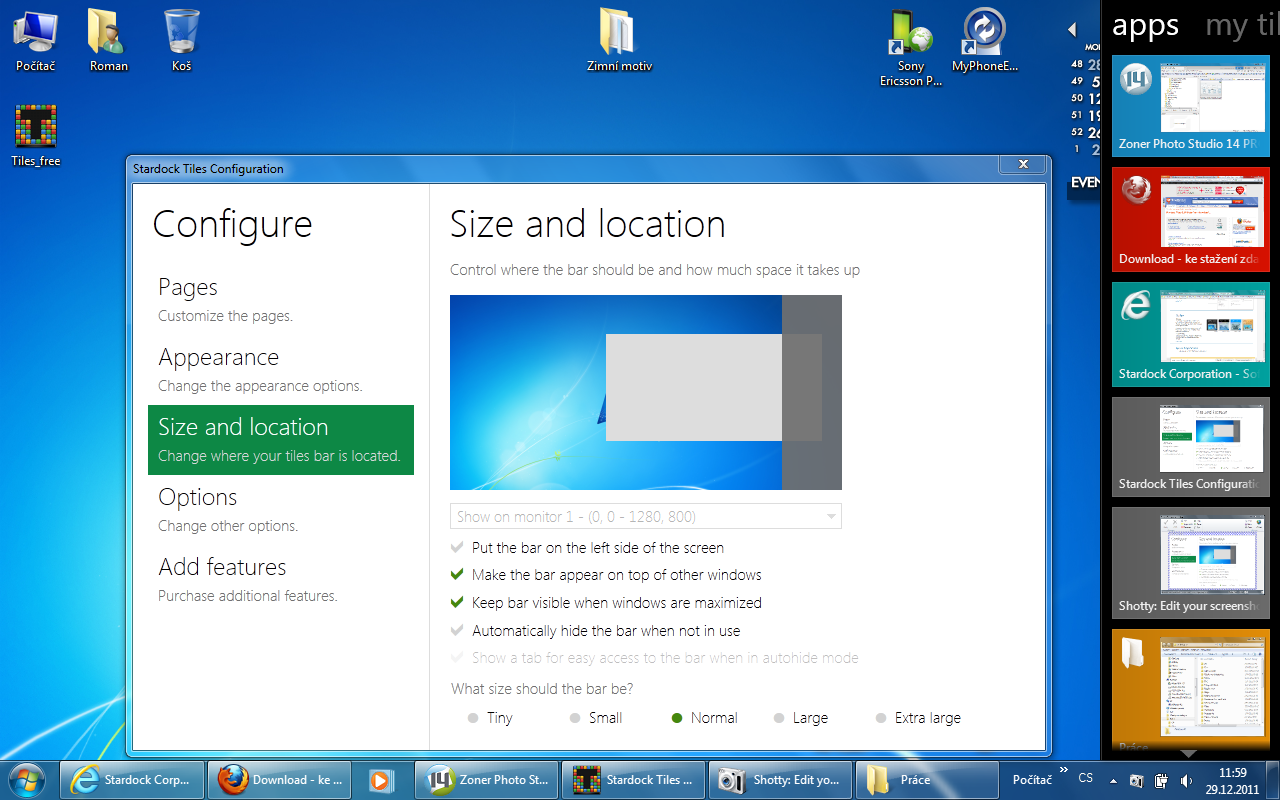Open the red Download Firefox tile
This screenshot has width=1280, height=800.
coord(1190,220)
